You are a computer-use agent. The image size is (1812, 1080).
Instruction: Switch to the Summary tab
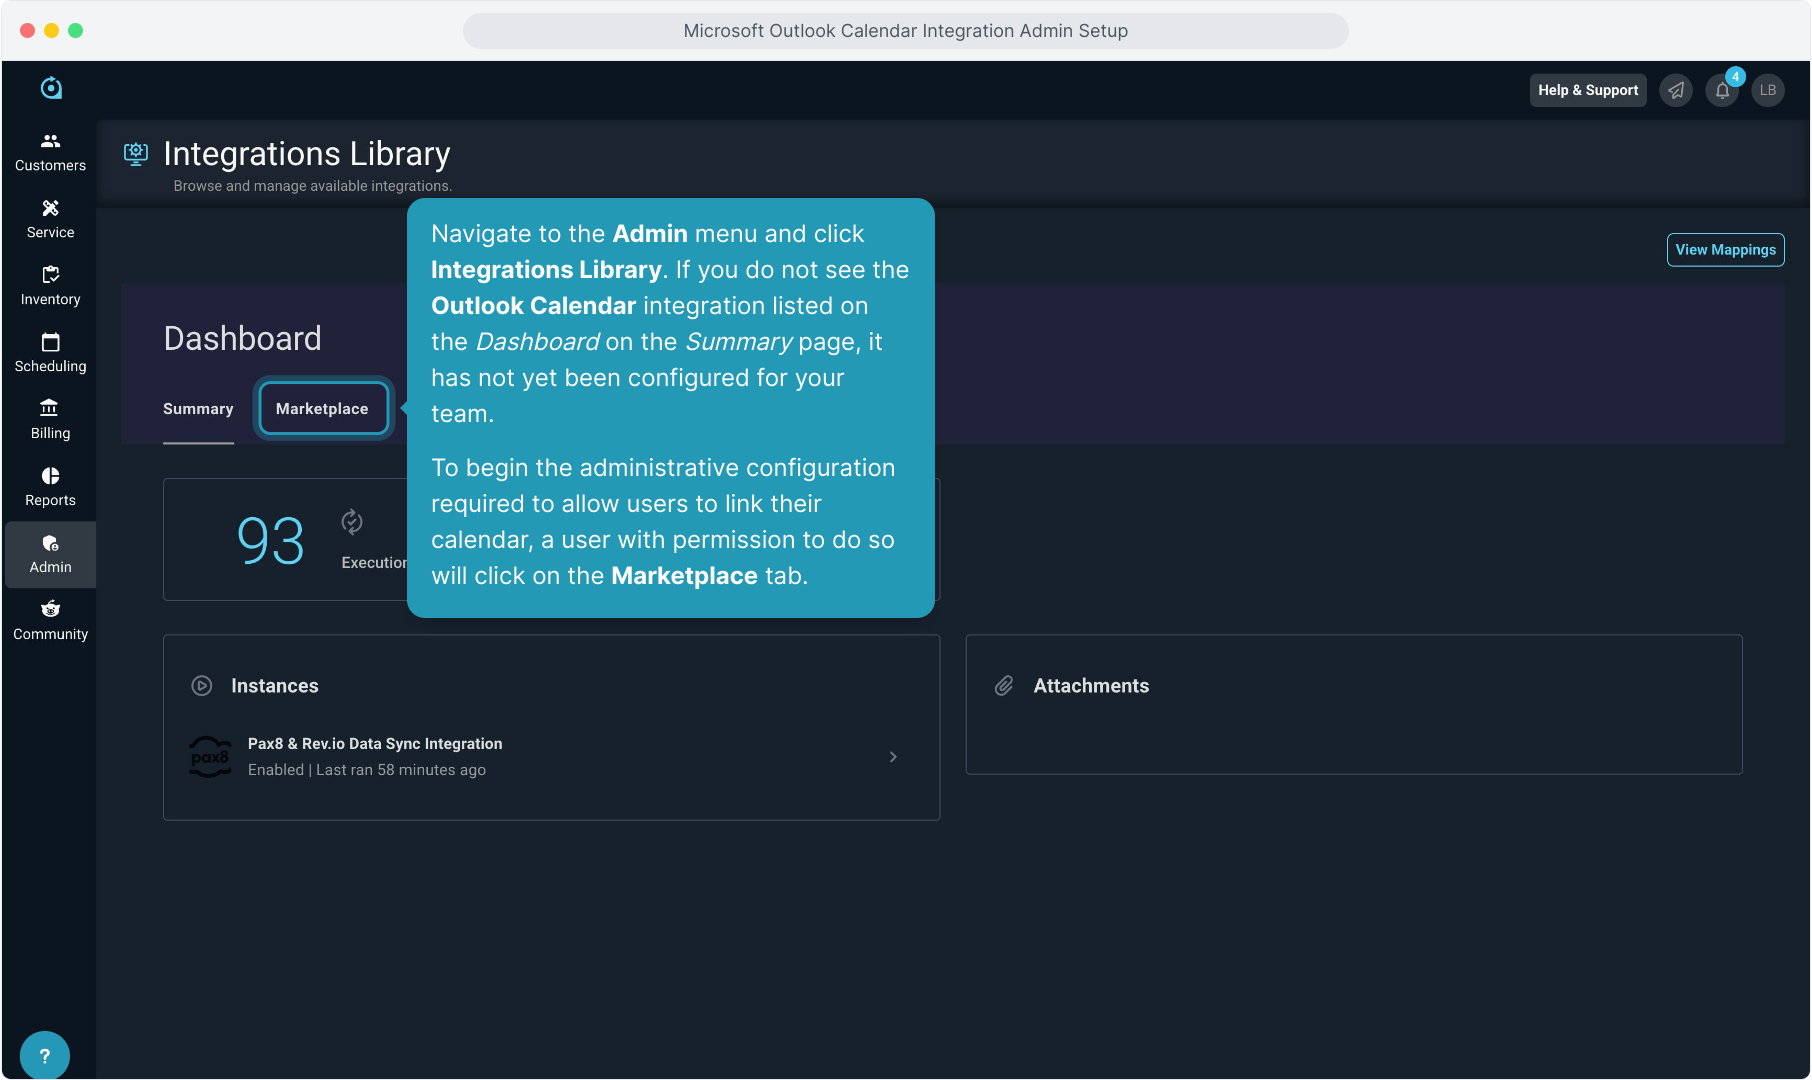click(198, 409)
